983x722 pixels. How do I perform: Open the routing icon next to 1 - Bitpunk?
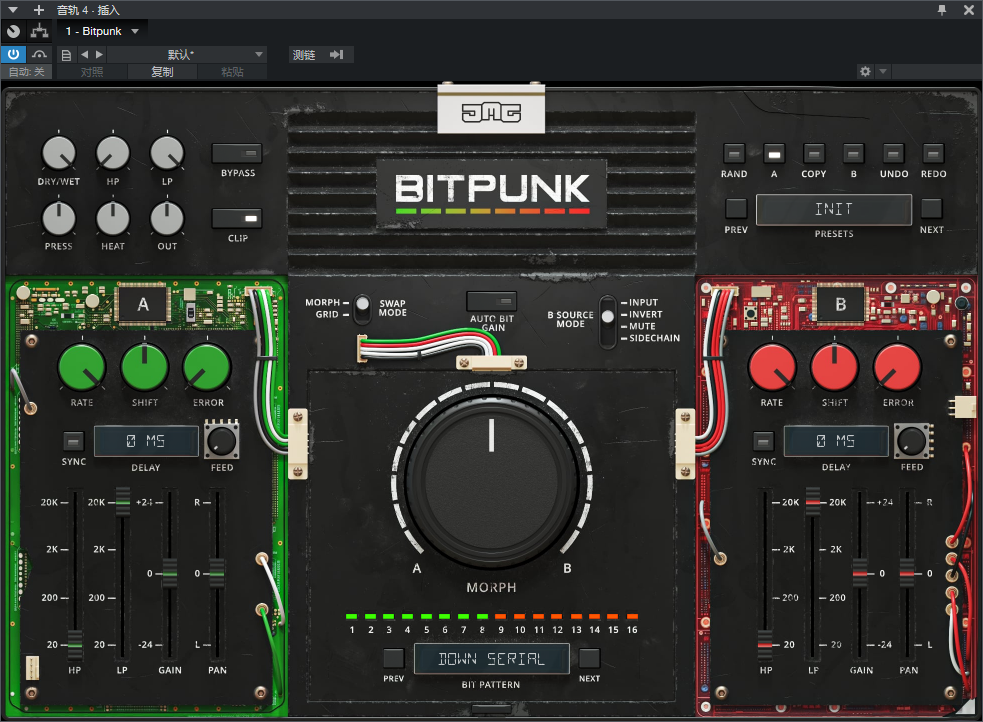coord(39,31)
